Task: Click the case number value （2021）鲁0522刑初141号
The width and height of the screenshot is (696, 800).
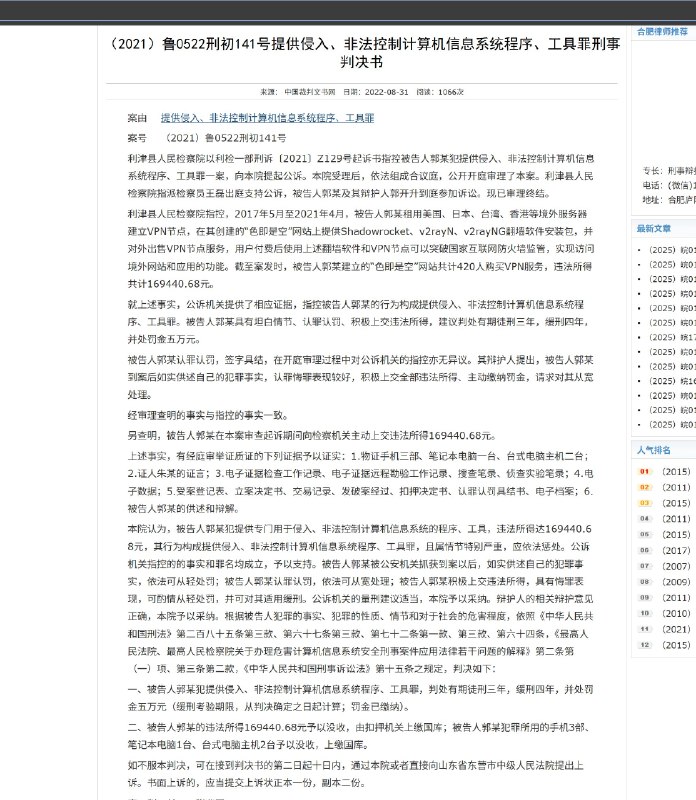Action: coord(223,138)
